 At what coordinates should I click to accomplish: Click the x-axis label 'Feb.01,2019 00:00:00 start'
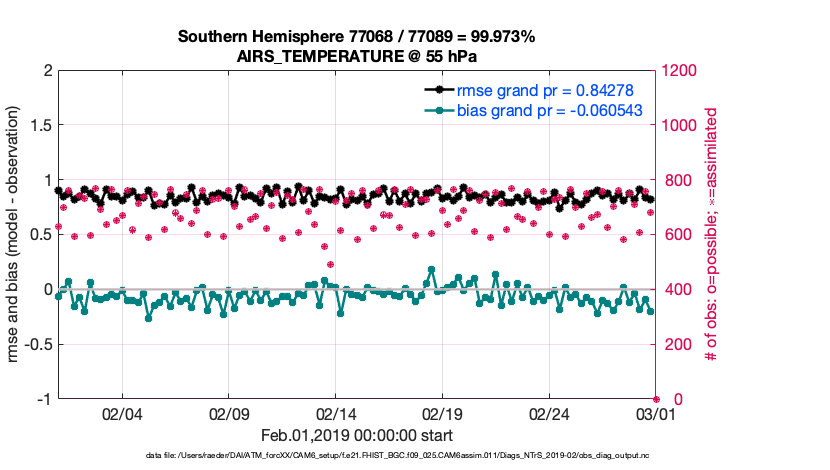356,436
